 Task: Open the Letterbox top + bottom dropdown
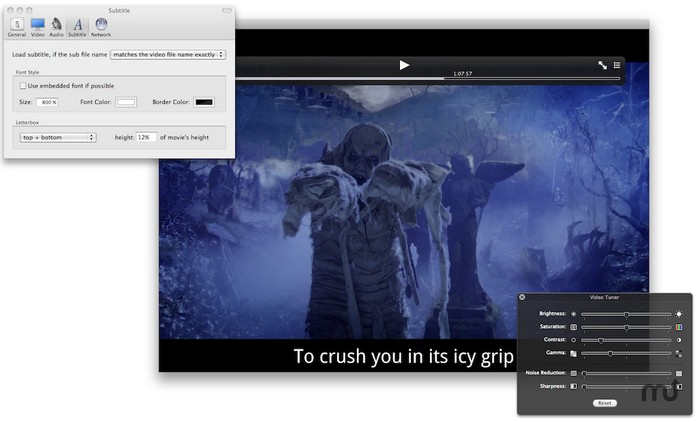click(58, 138)
